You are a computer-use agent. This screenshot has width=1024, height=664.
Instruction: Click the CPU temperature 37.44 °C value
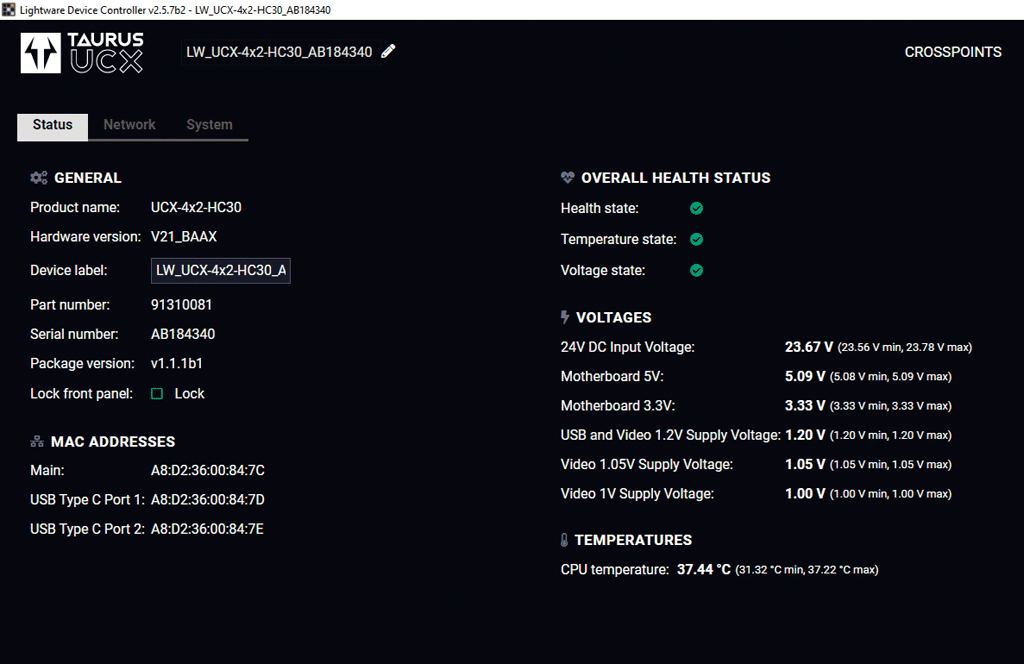click(x=703, y=569)
